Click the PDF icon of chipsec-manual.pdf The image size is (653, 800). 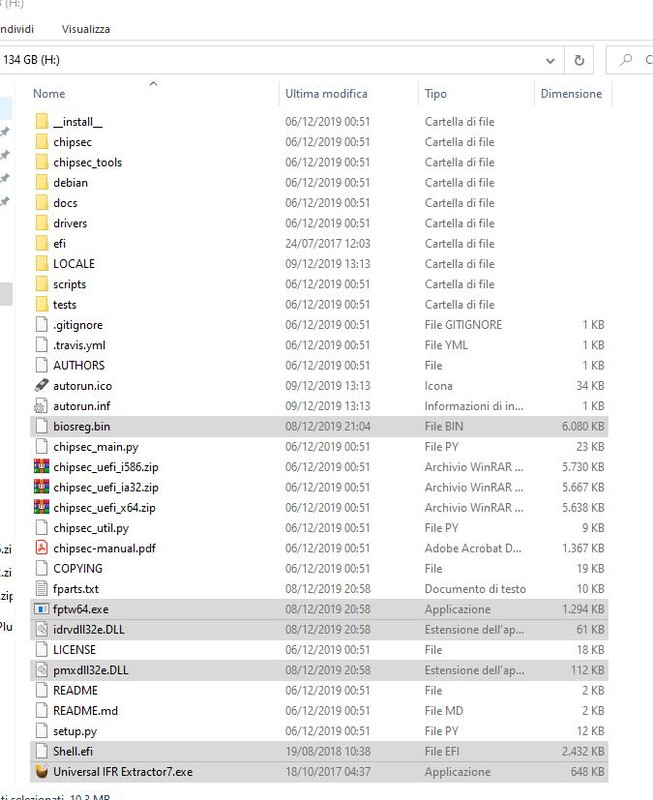coord(41,547)
